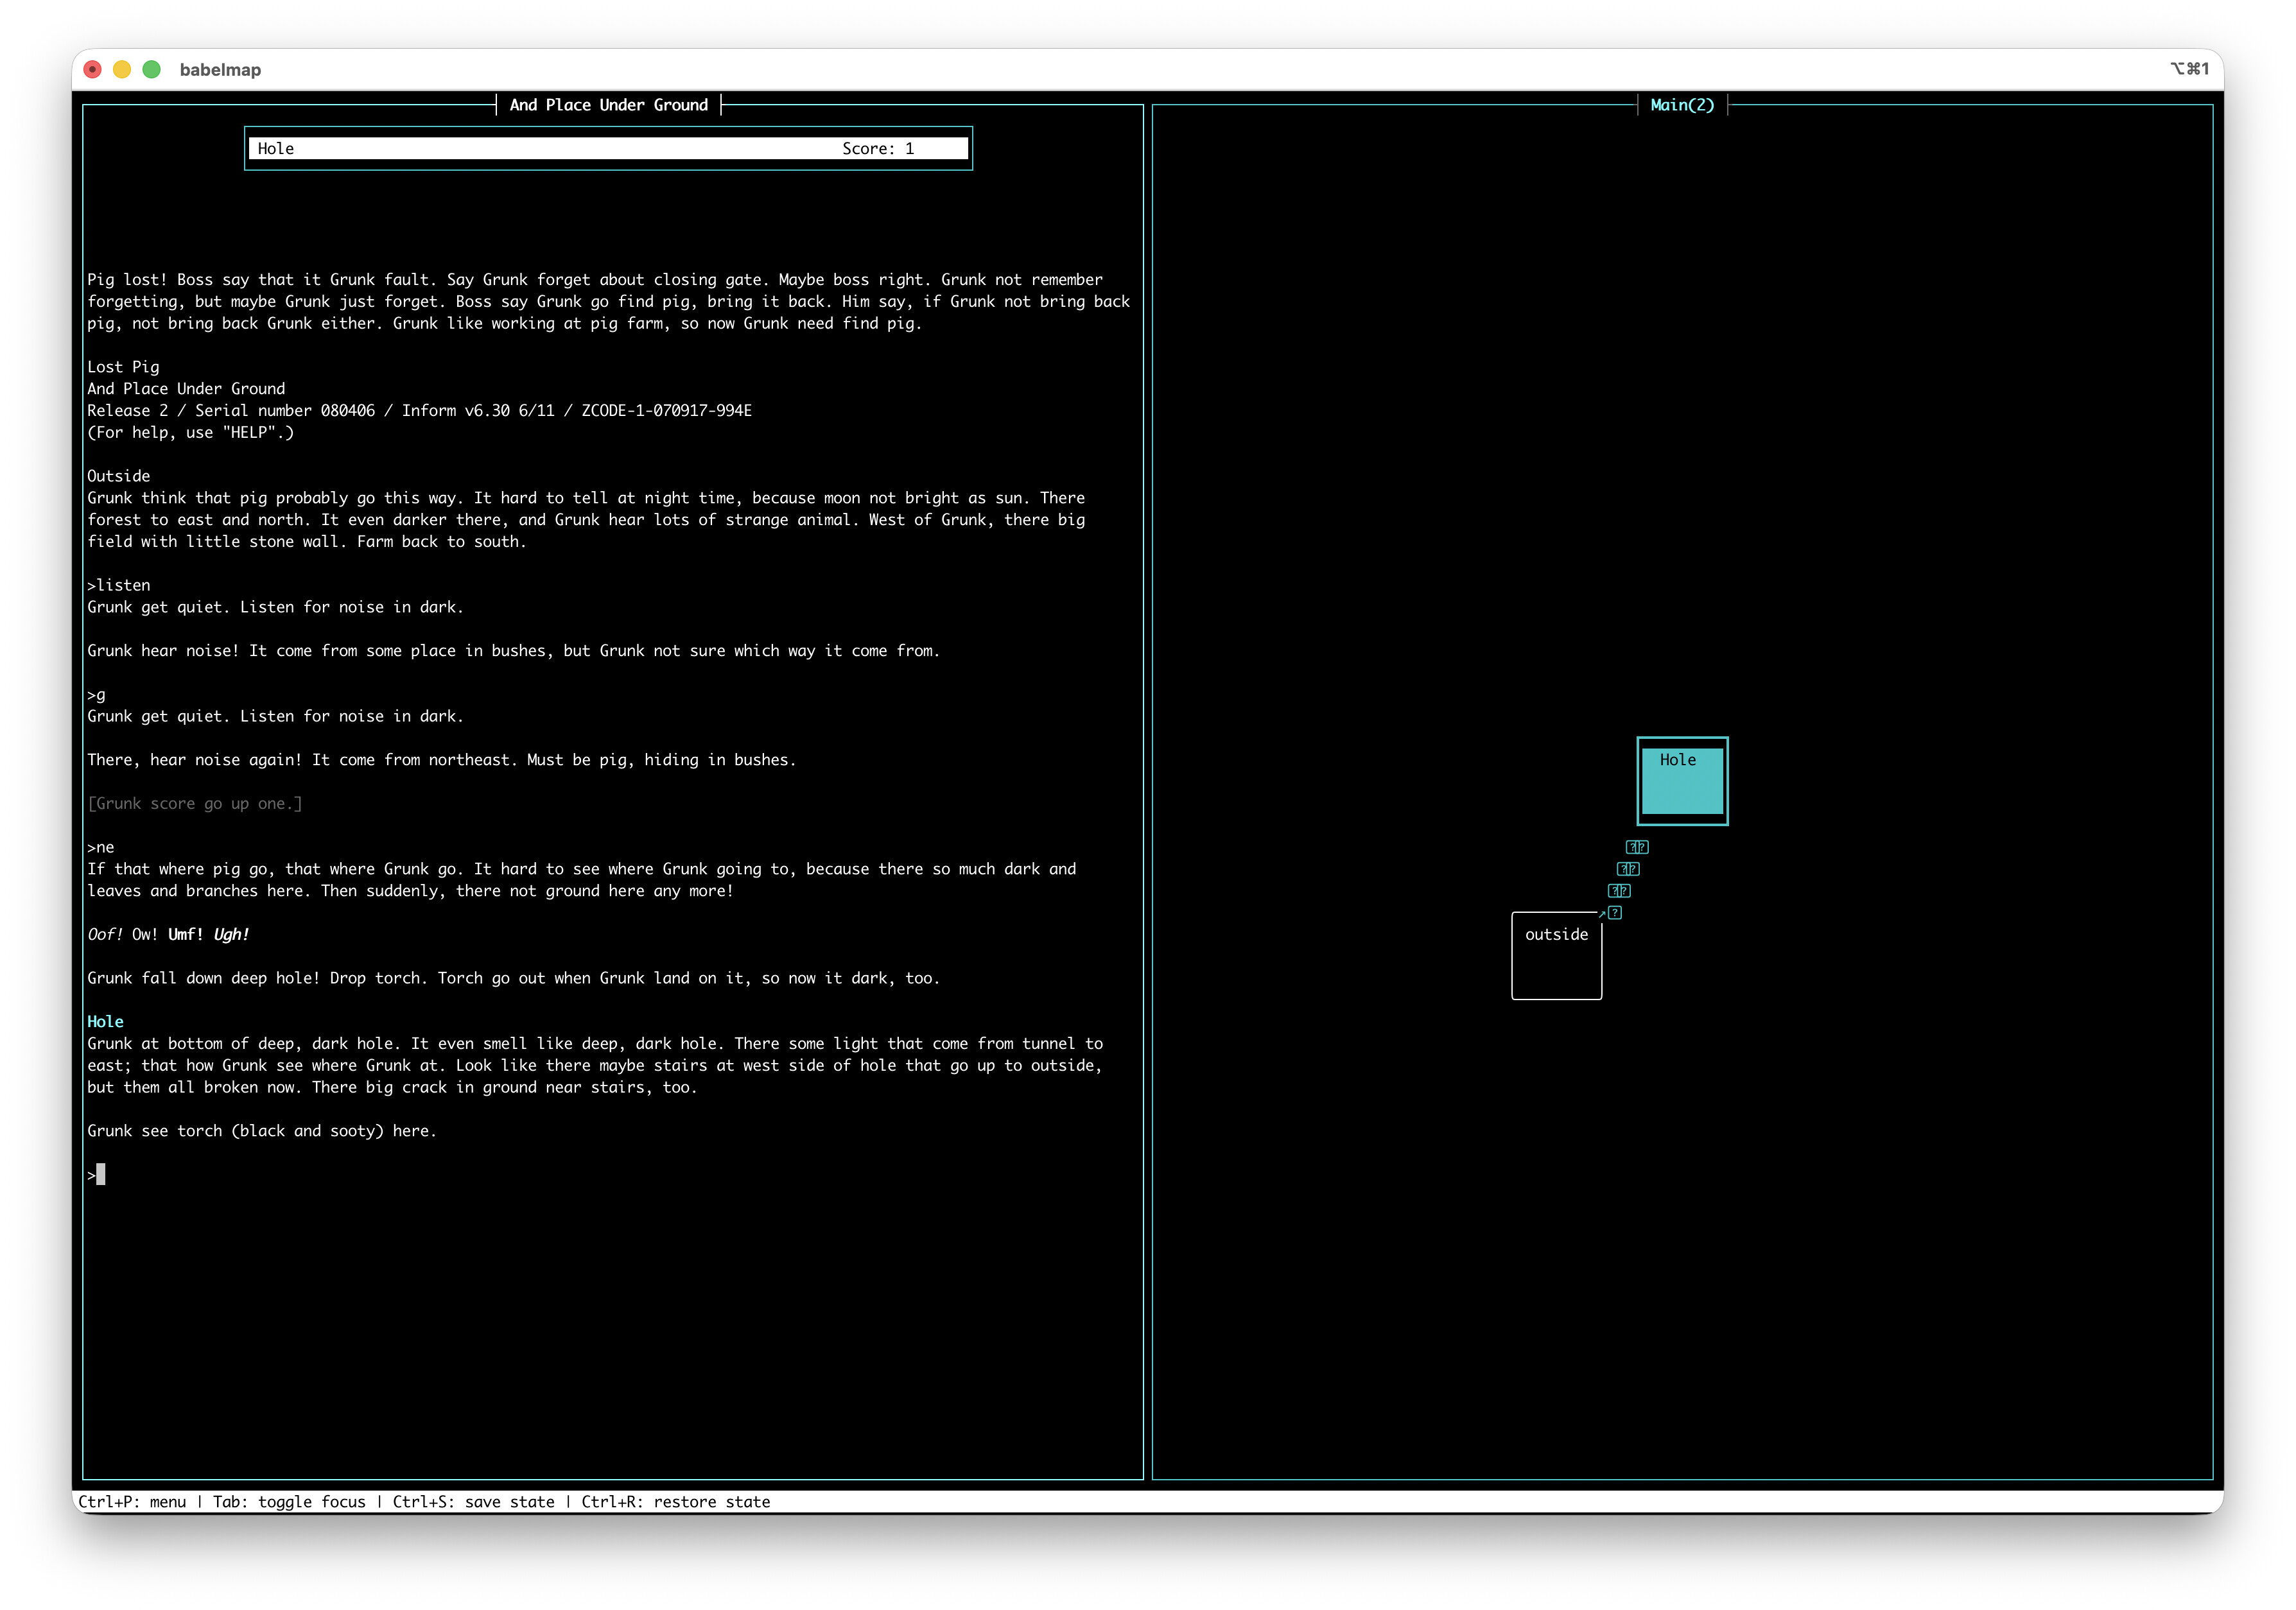Focus the And Place Under Ground panel title
The width and height of the screenshot is (2296, 1610).
point(608,105)
